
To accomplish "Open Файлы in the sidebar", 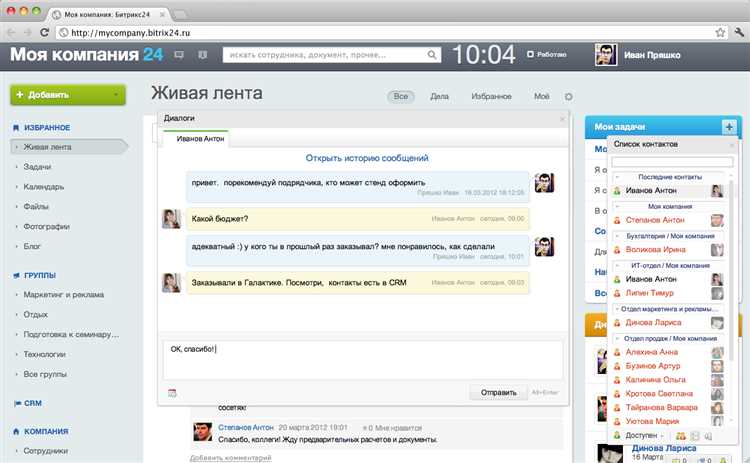I will coord(36,207).
